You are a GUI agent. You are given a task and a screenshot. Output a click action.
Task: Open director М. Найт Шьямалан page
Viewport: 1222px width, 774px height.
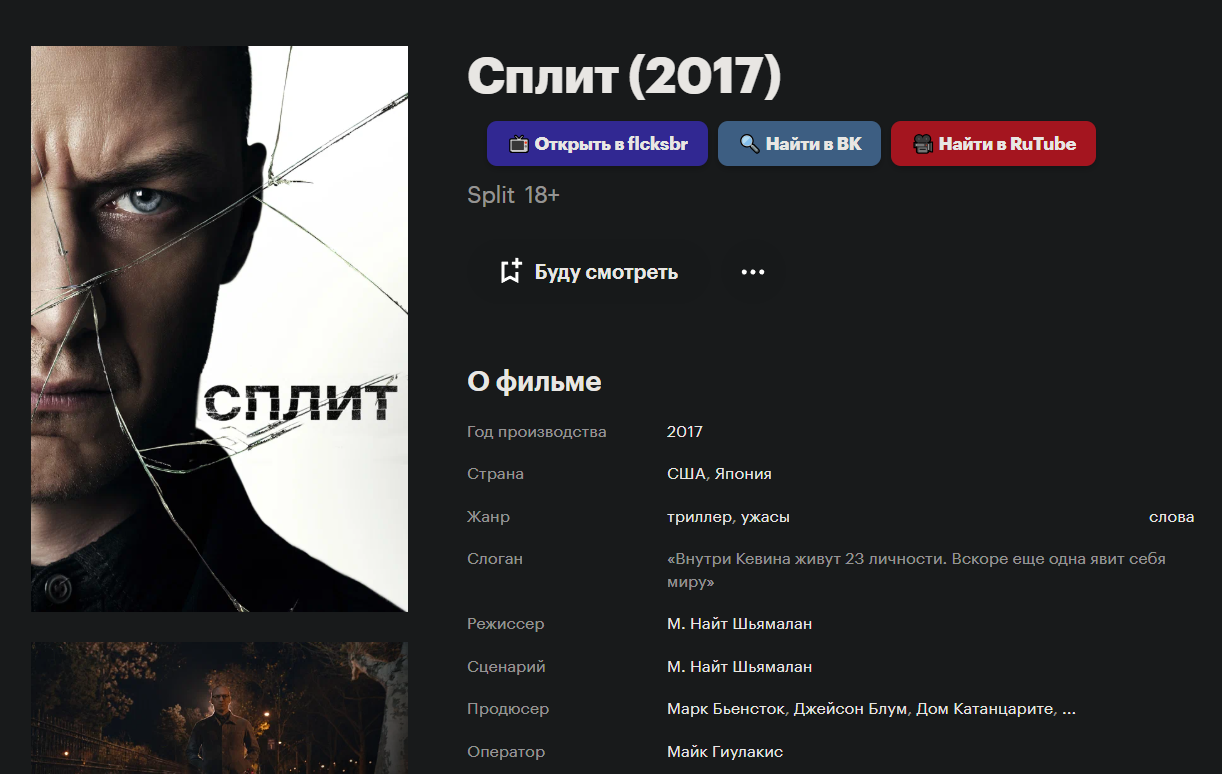tap(739, 624)
